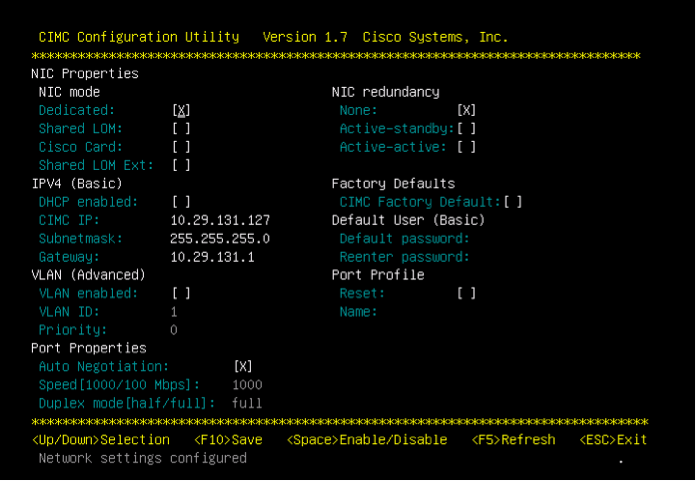Click the CIMC IP address field
Screen dimensions: 696x481
point(220,220)
